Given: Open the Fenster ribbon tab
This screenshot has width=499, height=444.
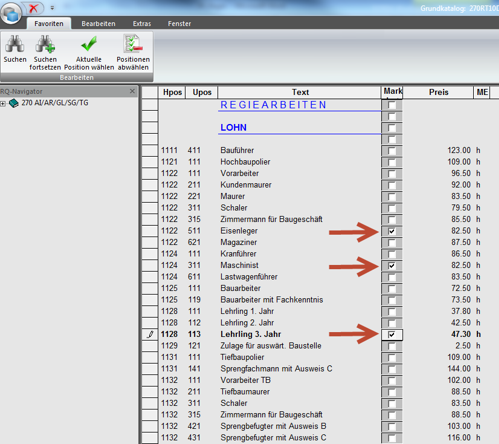Looking at the screenshot, I should coord(179,24).
